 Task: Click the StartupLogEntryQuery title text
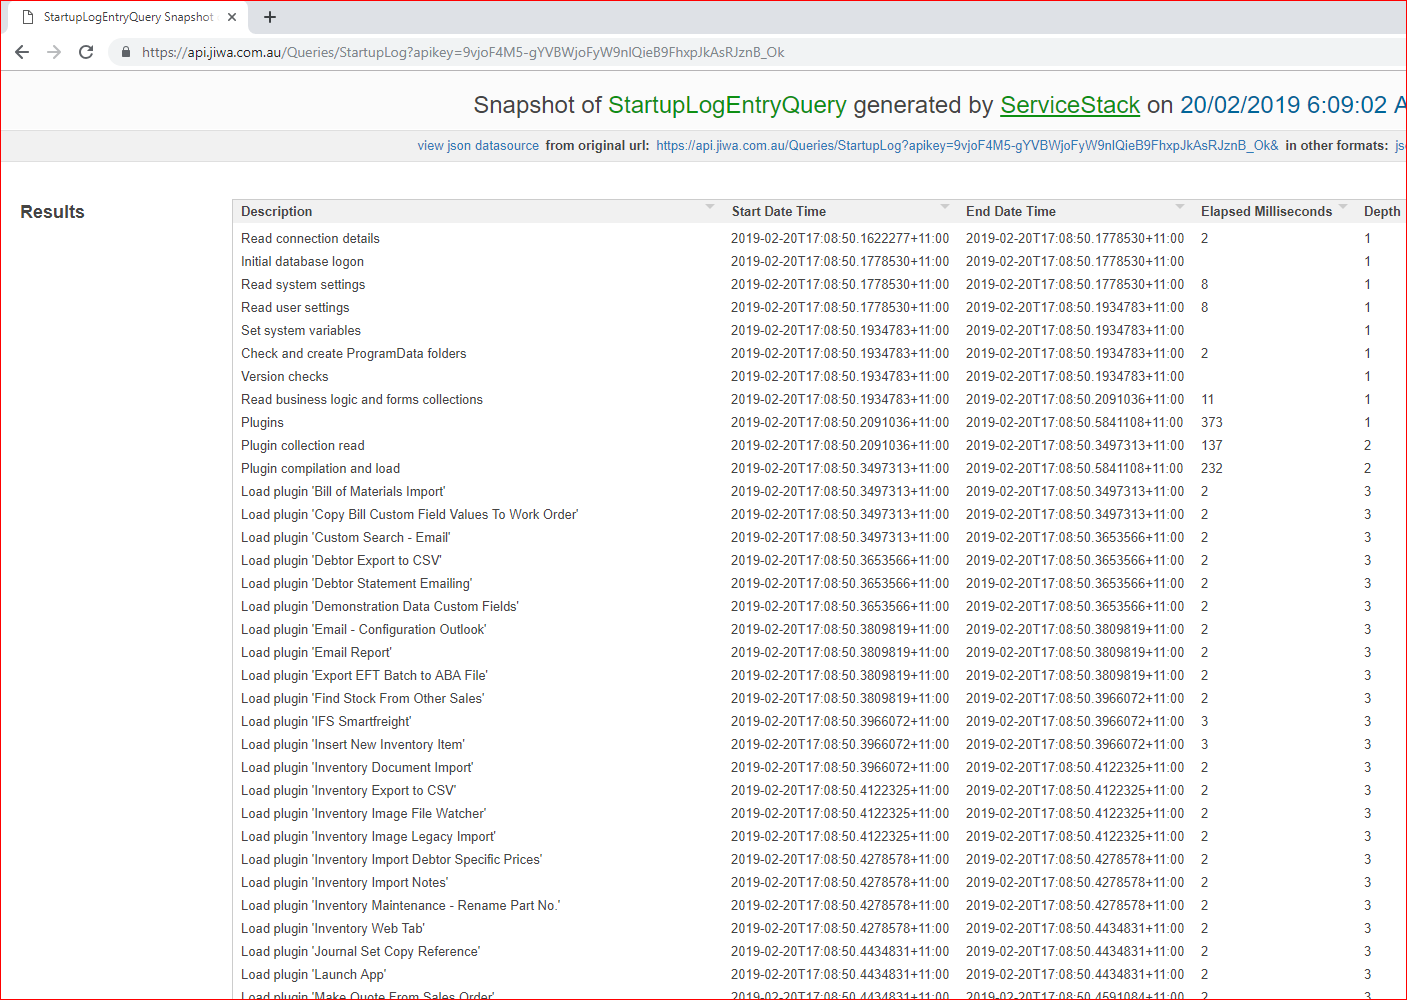pos(727,105)
